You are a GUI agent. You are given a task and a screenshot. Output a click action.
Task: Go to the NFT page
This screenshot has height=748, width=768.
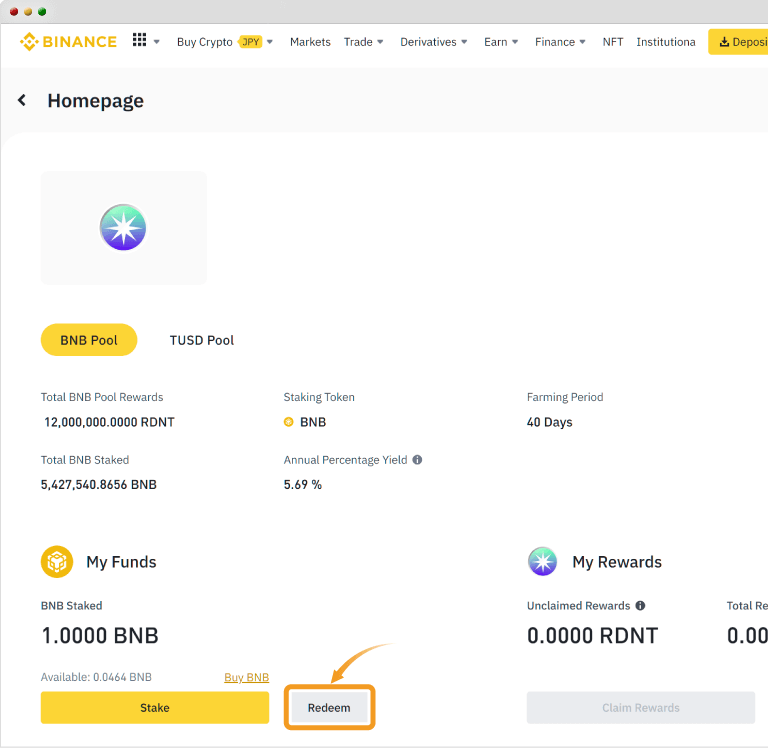(613, 42)
